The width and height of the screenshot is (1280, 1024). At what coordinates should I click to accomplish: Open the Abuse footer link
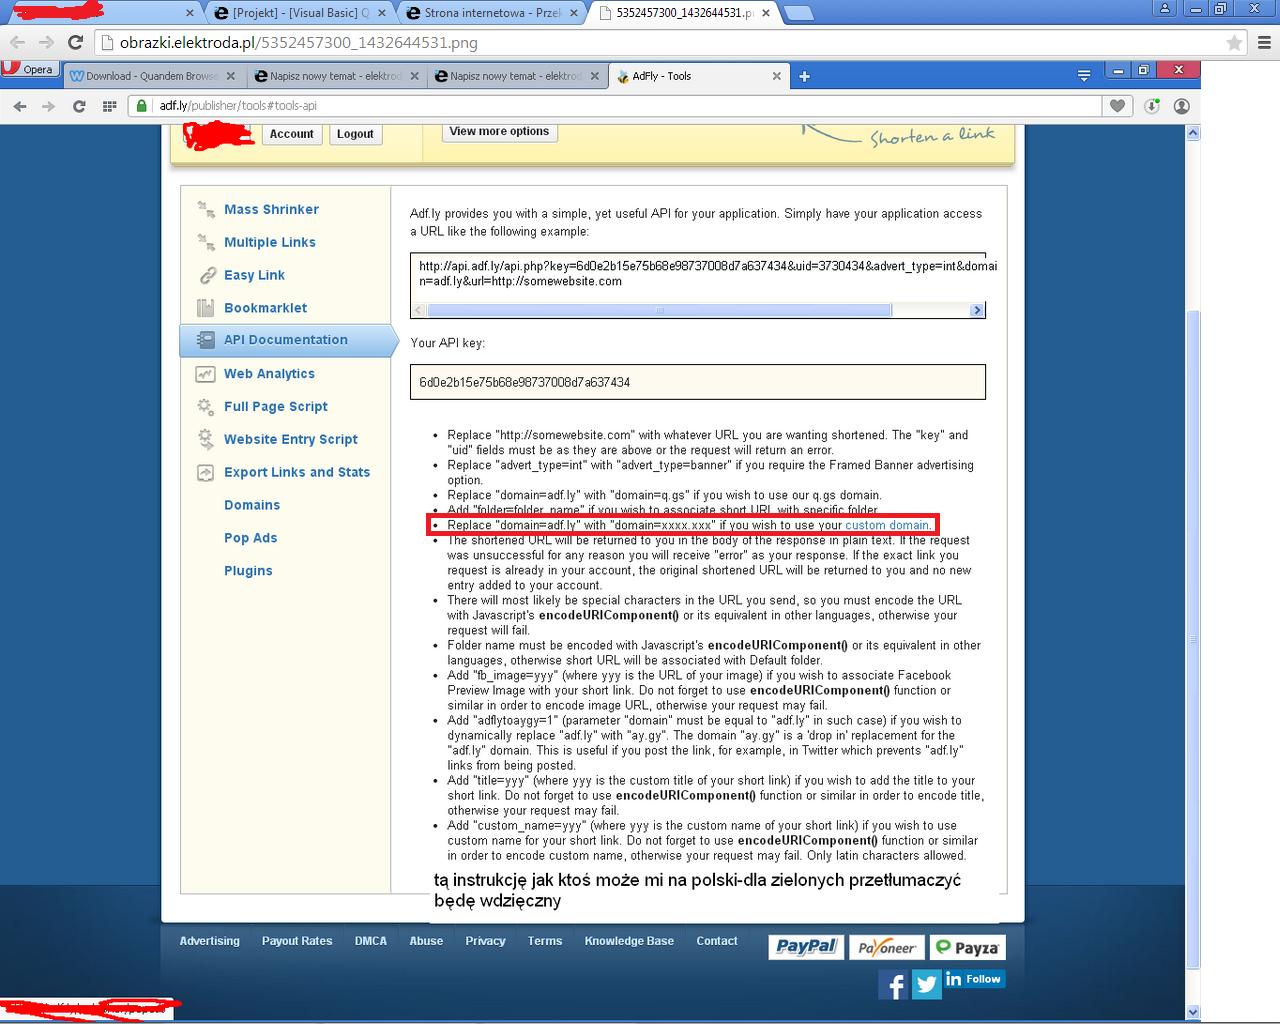click(x=426, y=941)
